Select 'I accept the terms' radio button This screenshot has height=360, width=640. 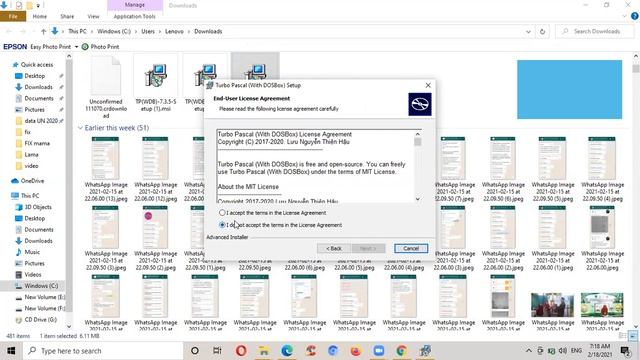pos(222,213)
